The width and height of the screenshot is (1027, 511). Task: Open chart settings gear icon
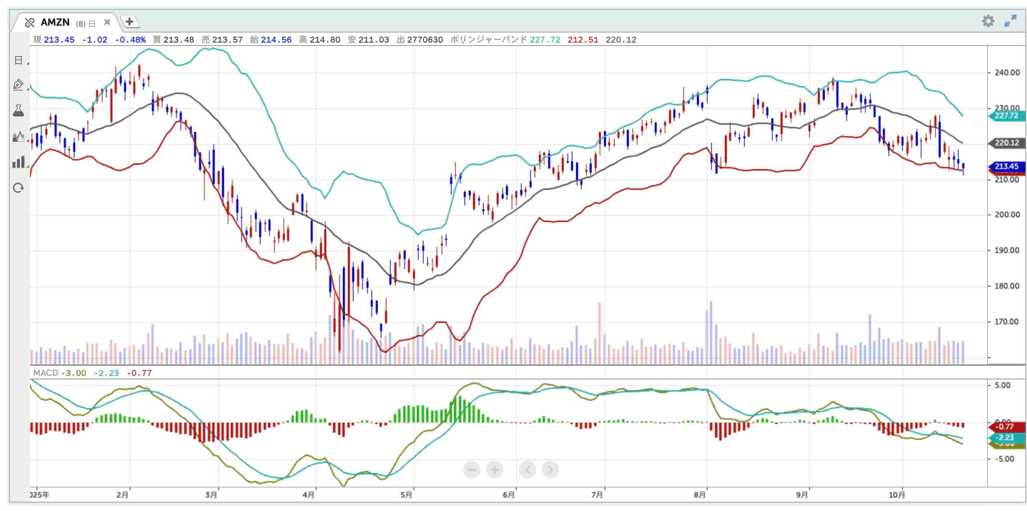tap(988, 21)
